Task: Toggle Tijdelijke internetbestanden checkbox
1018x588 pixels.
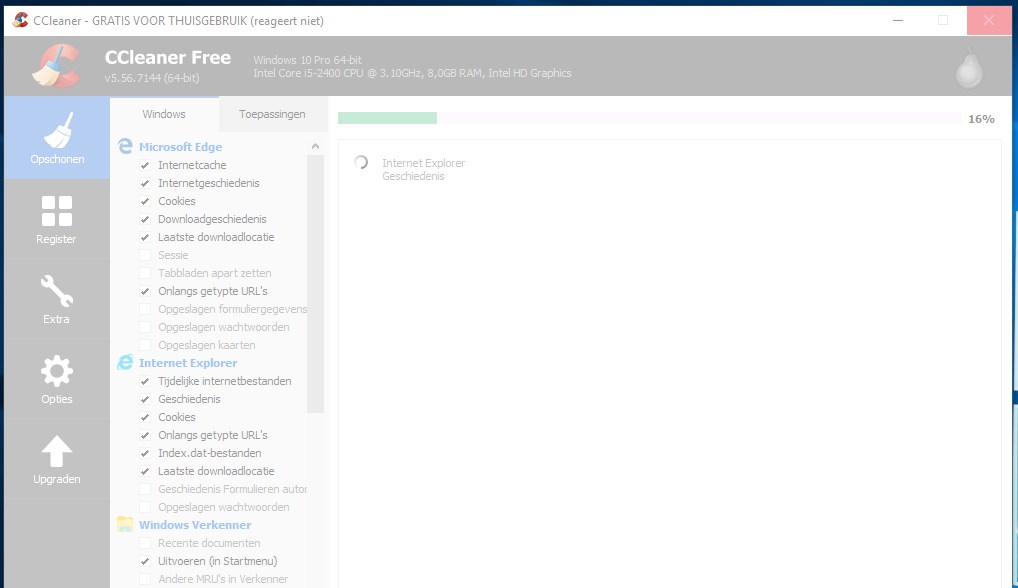Action: pyautogui.click(x=145, y=382)
